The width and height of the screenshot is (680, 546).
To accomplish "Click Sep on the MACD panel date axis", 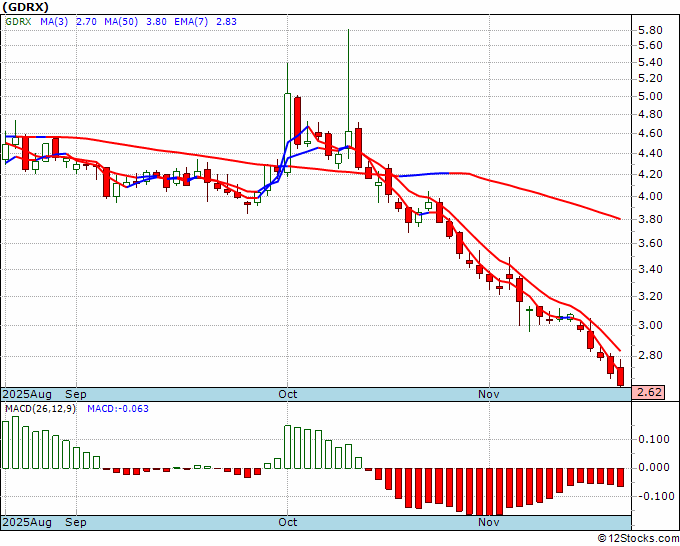I will tap(76, 522).
